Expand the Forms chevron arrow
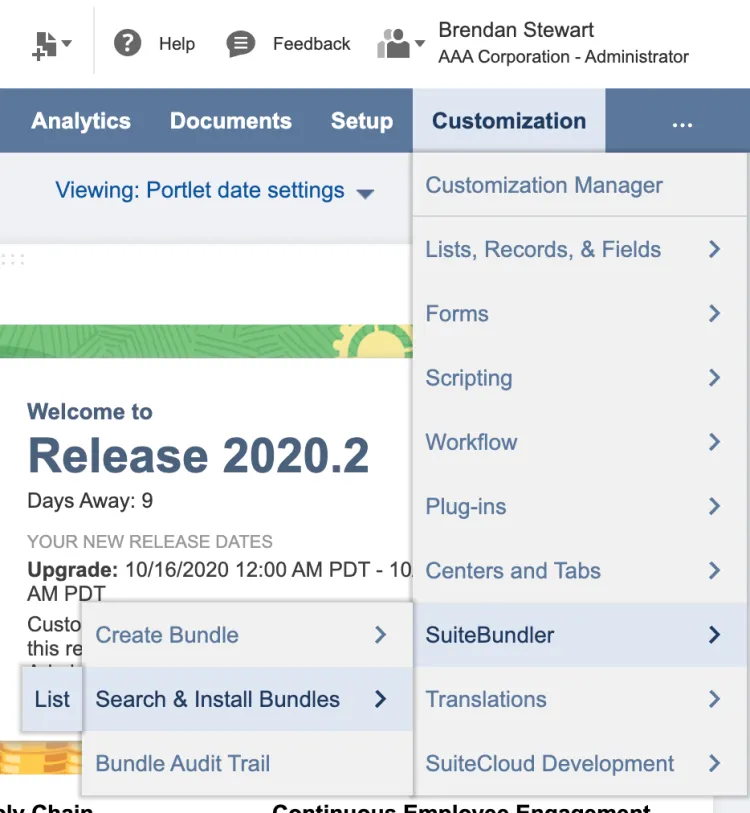Screen dimensions: 750x813 click(714, 314)
